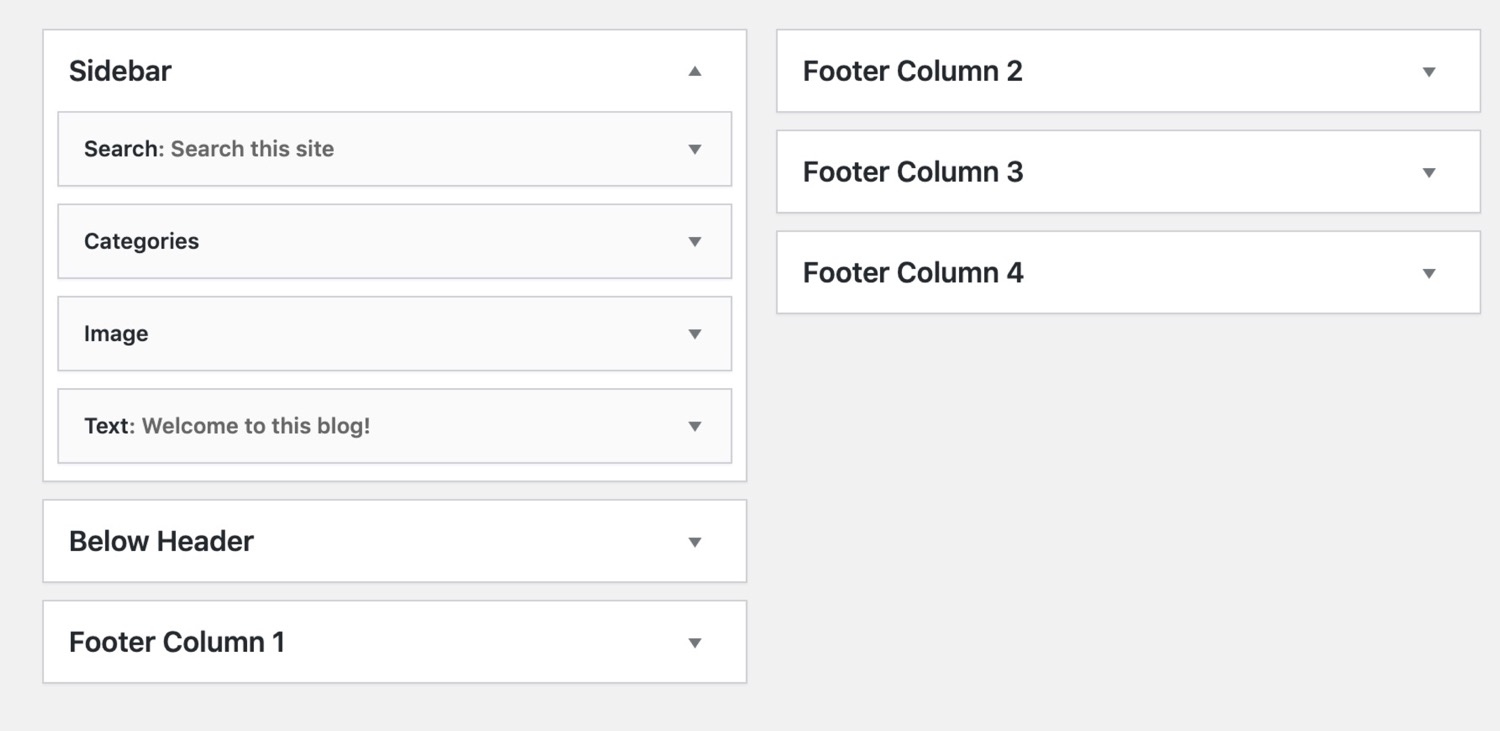Open the "Search: Search this site" widget title
Image resolution: width=1500 pixels, height=731 pixels.
point(209,149)
